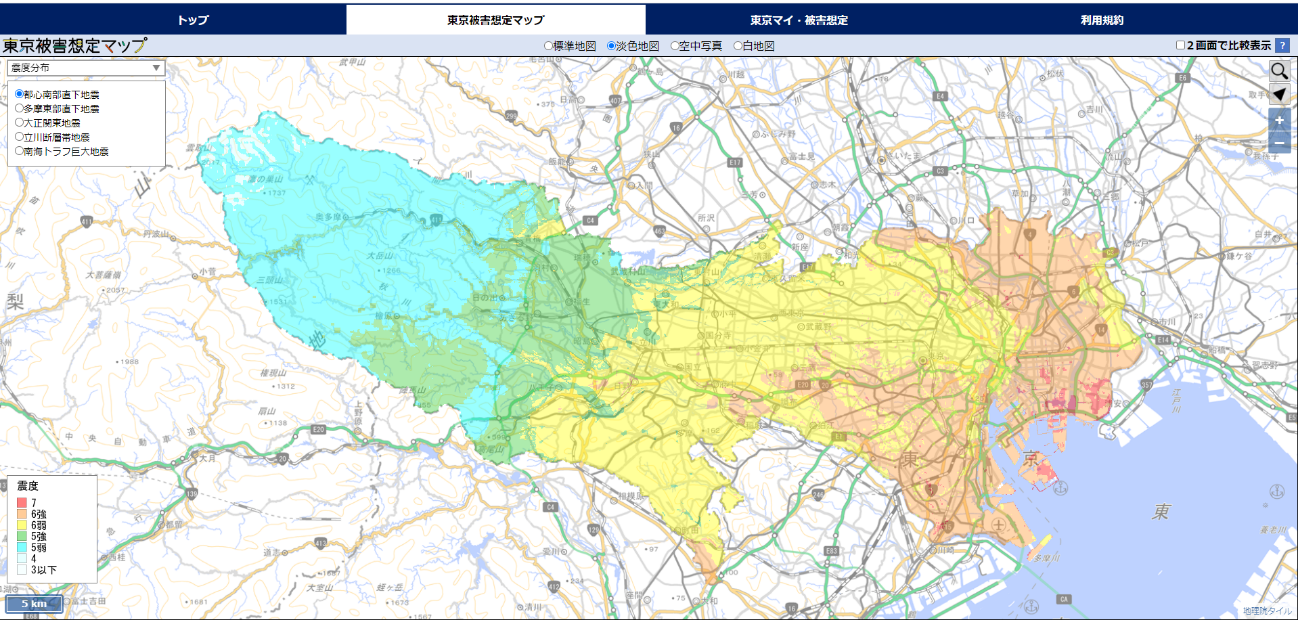Click the cyan 5弱 legend swatch

[21, 547]
